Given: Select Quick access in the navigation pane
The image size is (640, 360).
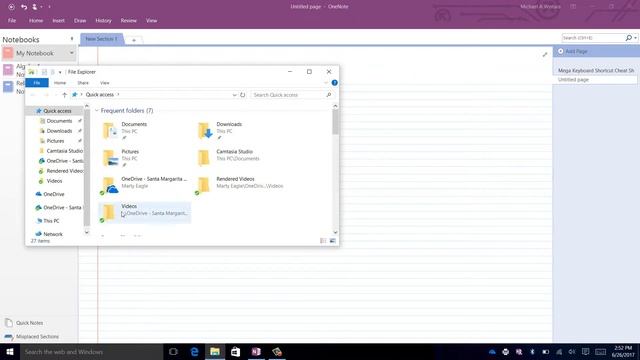Looking at the screenshot, I should pyautogui.click(x=57, y=111).
